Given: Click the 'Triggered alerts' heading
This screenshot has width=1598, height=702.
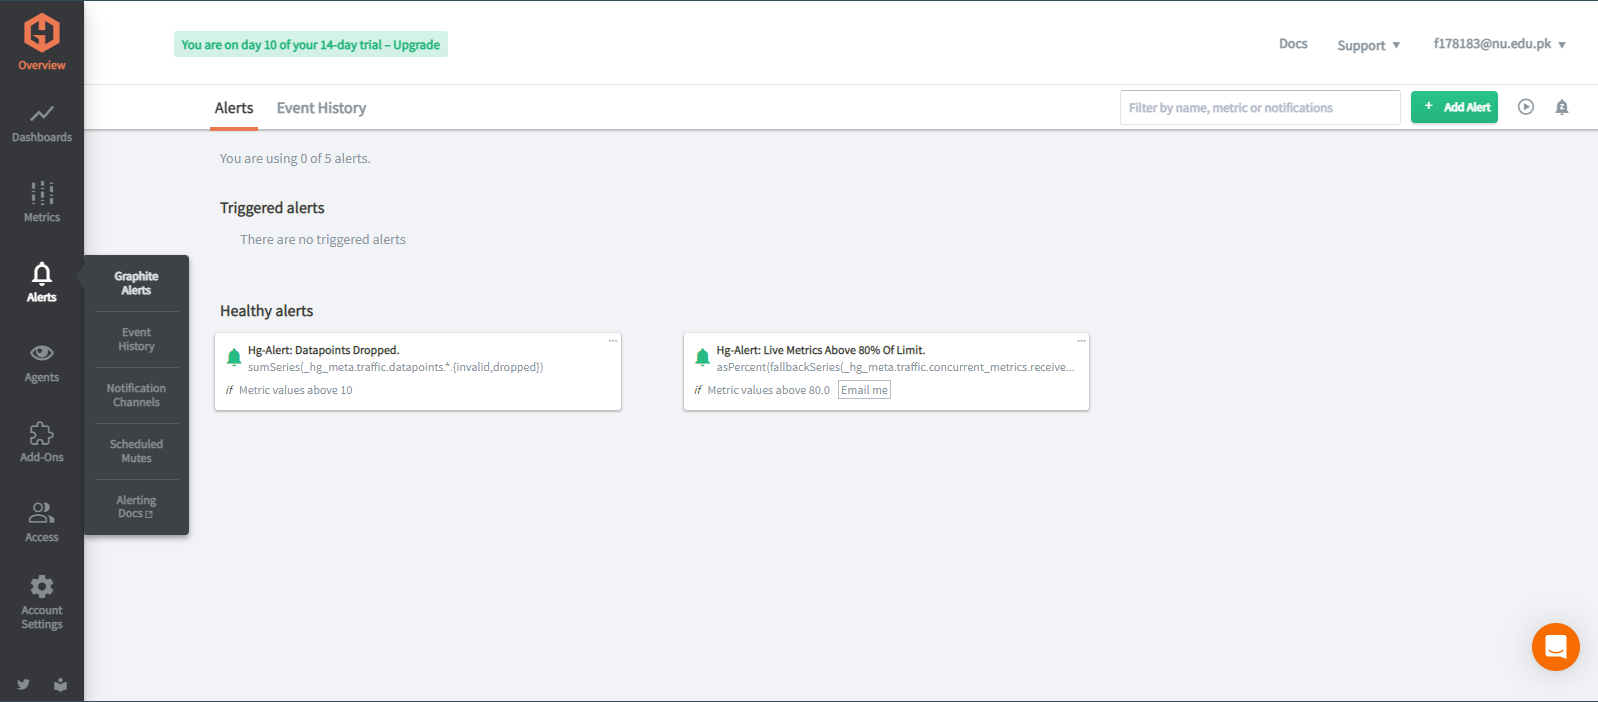Looking at the screenshot, I should [x=272, y=208].
